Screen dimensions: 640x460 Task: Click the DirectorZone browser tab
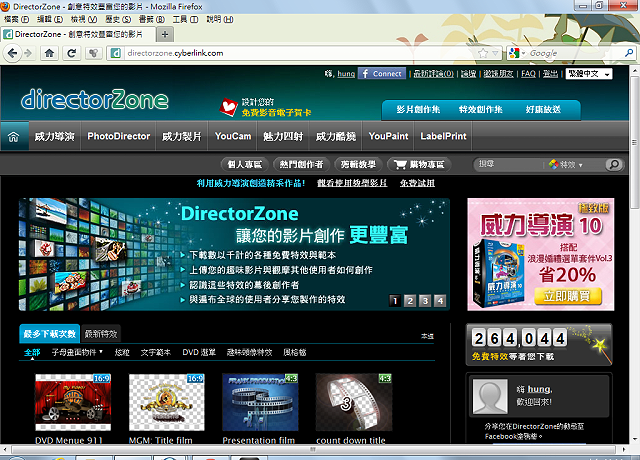click(78, 34)
